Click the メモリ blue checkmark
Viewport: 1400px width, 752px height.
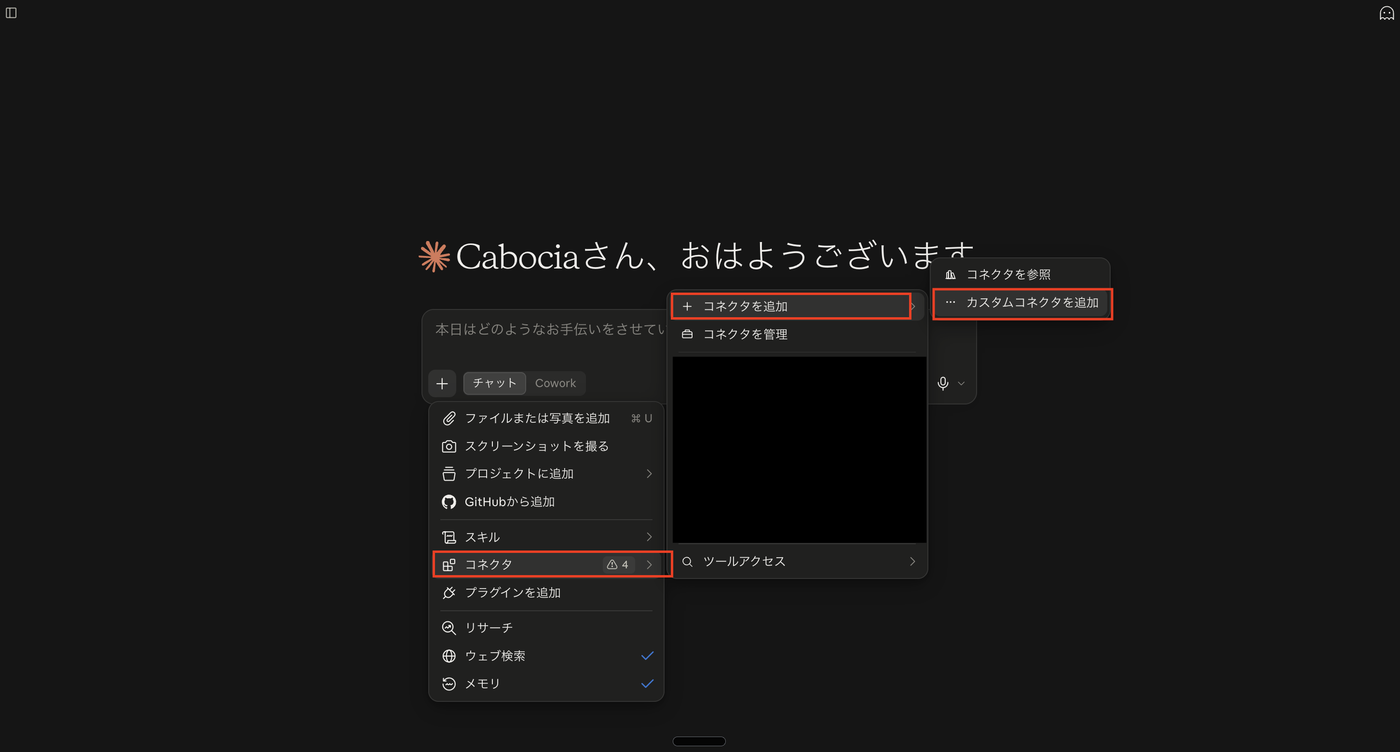pos(647,684)
